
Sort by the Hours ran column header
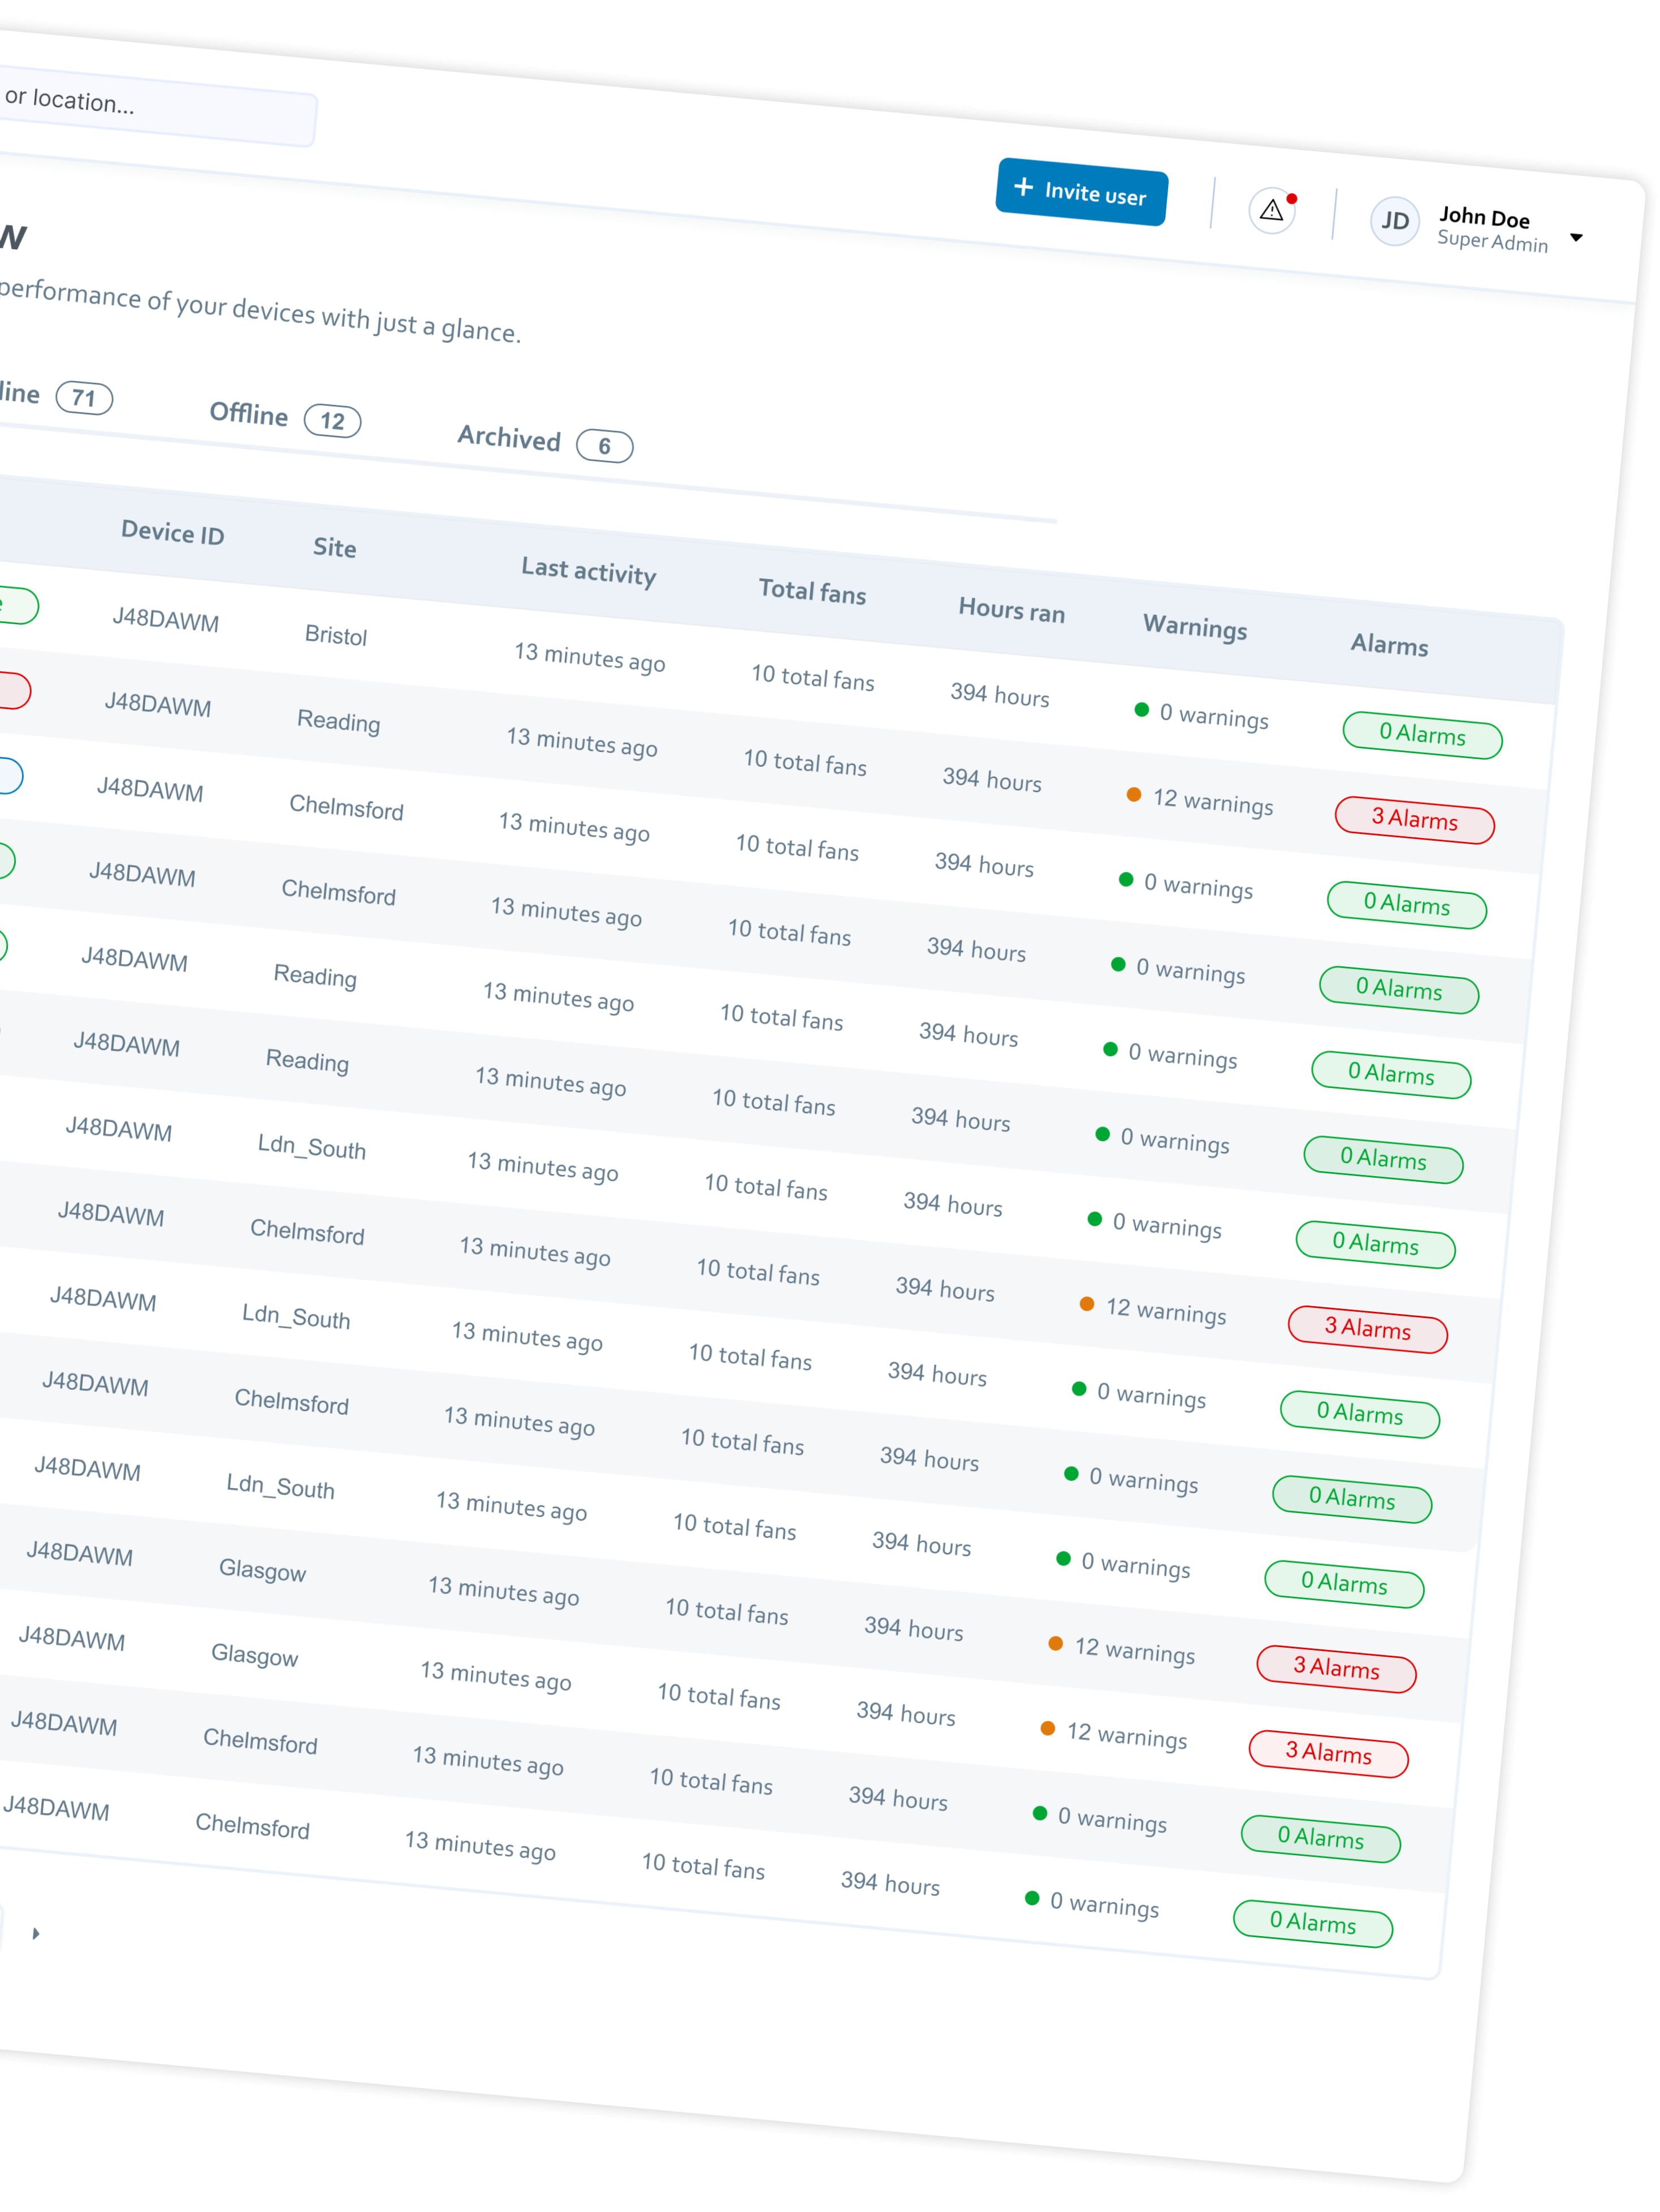click(x=1011, y=610)
